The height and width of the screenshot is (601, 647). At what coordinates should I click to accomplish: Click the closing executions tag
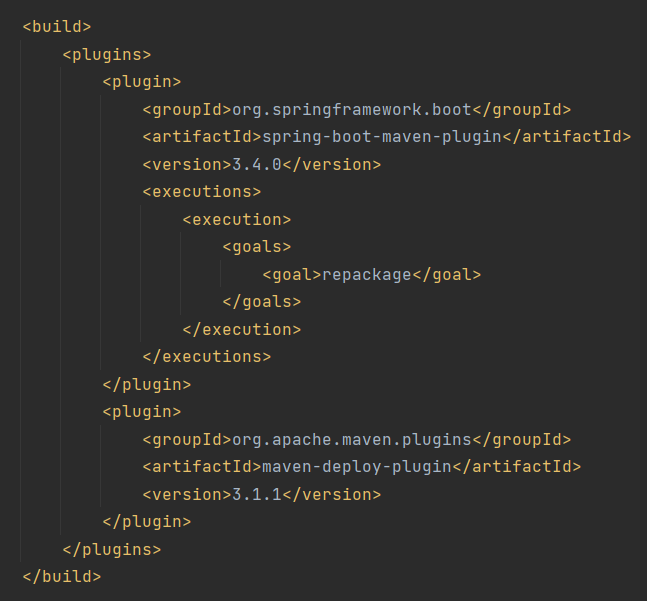click(207, 357)
